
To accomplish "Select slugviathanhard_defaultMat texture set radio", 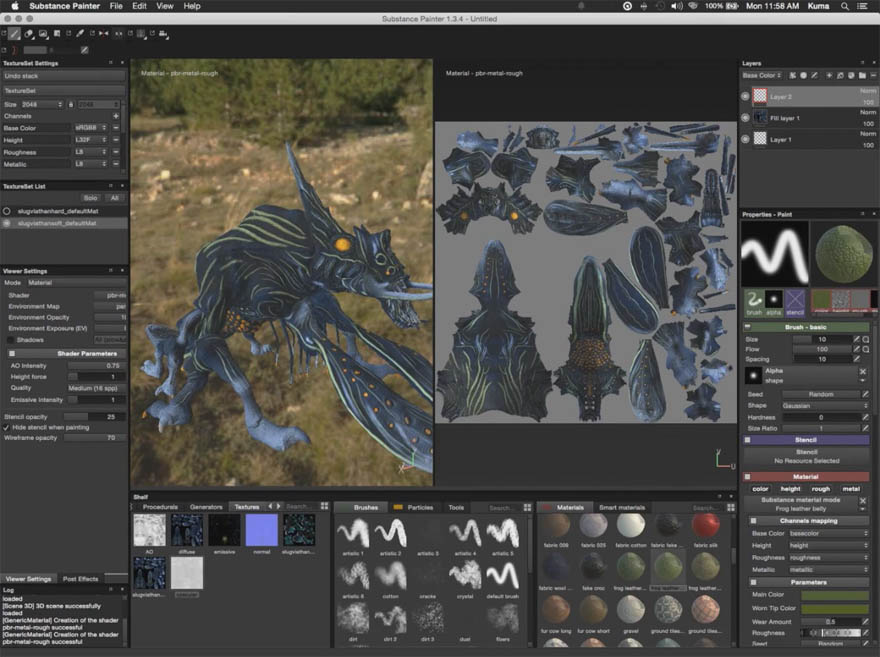I will pyautogui.click(x=7, y=212).
